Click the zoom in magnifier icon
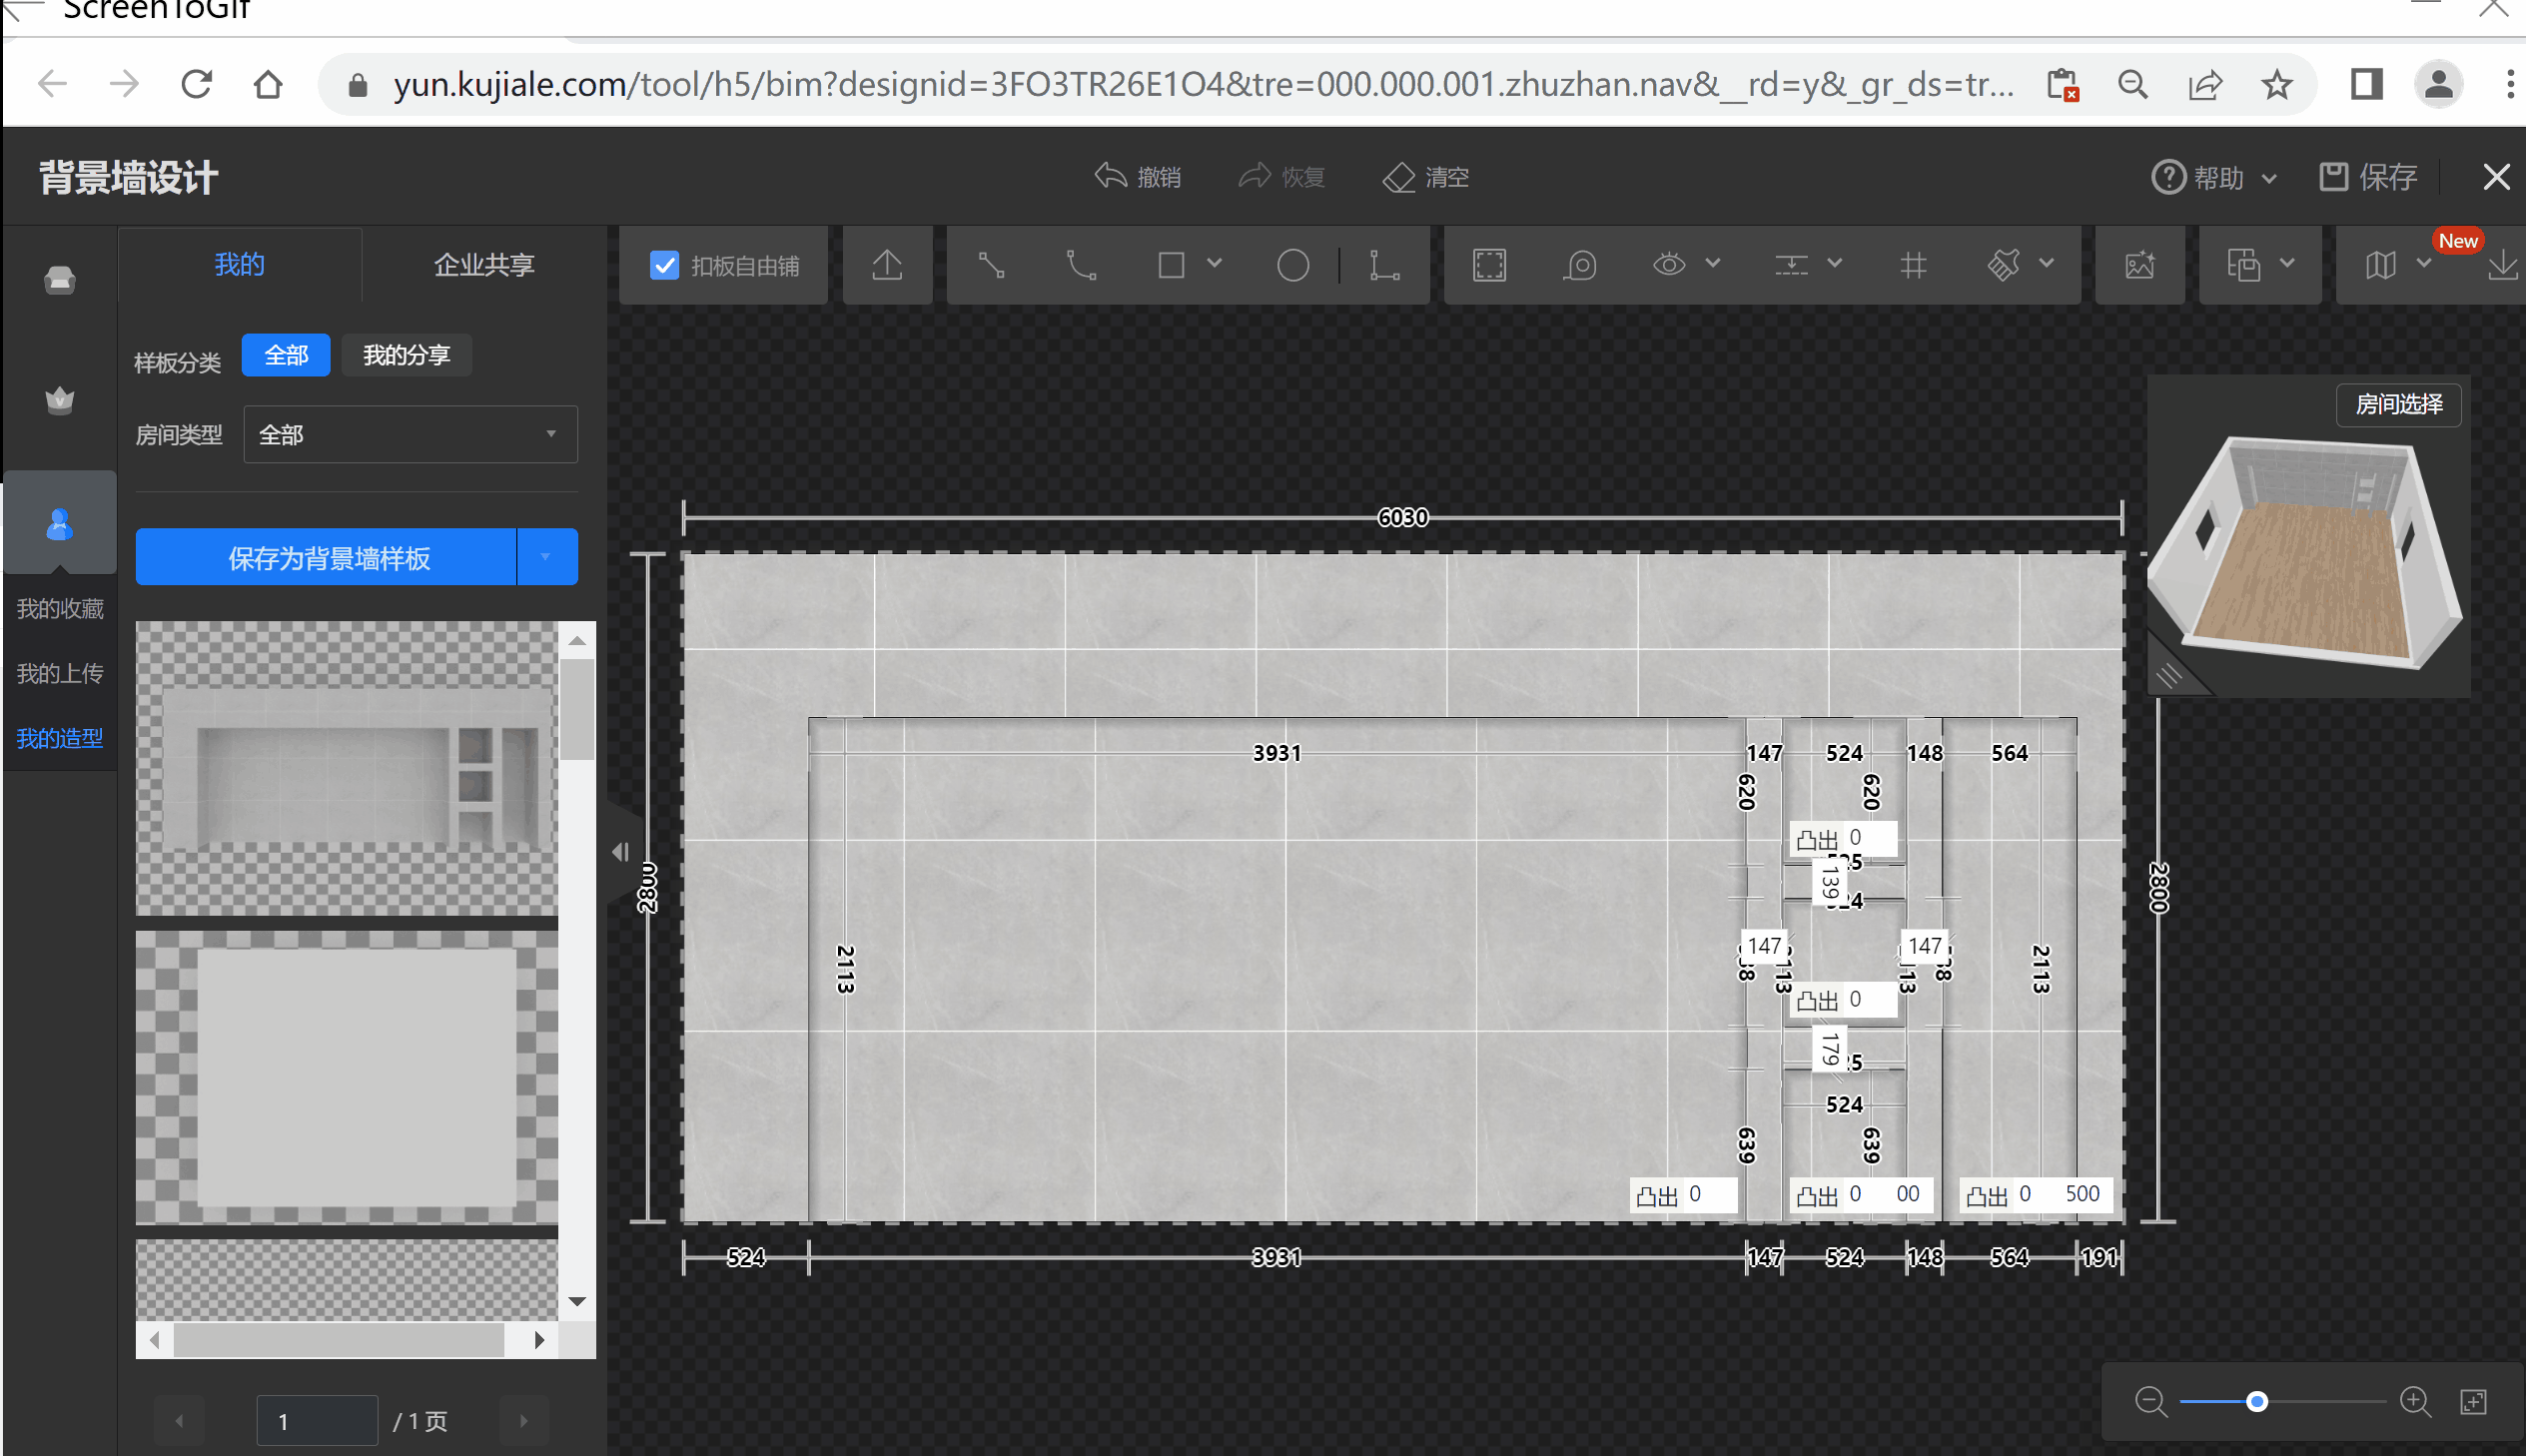Screen dimensions: 2526x1456 point(2415,1401)
